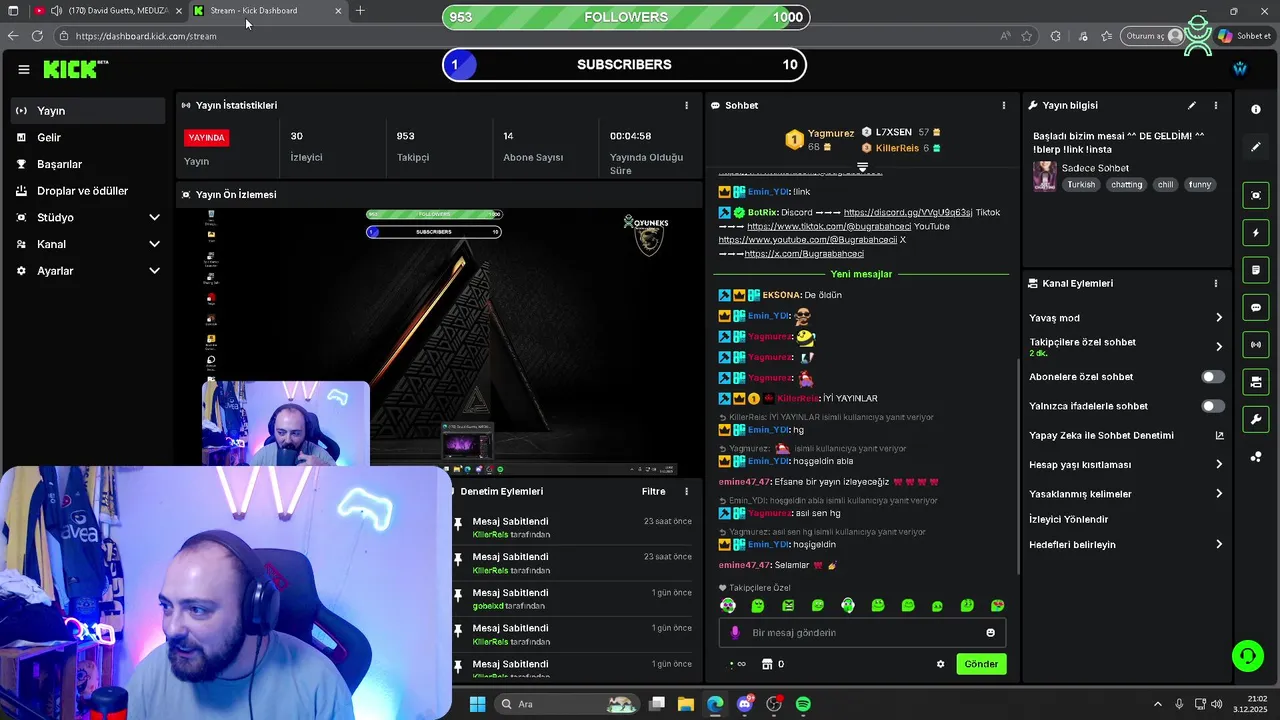Viewport: 1280px width, 720px height.
Task: Click the info icon in right sidebar
Action: pos(1256,109)
